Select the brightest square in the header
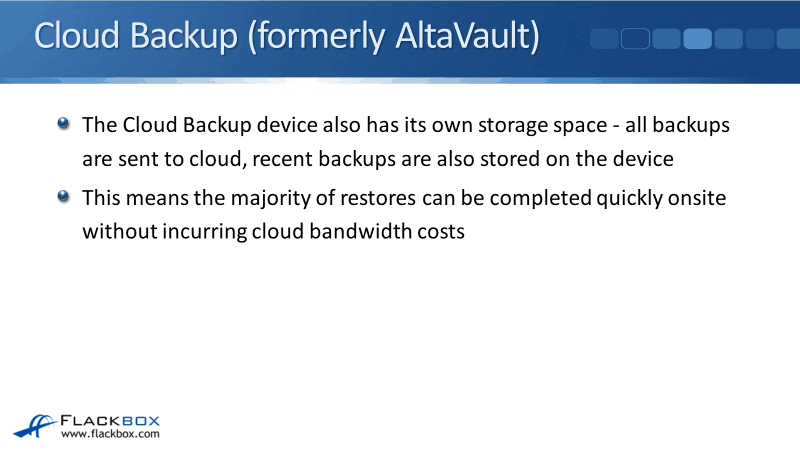The image size is (800, 450). (x=697, y=39)
